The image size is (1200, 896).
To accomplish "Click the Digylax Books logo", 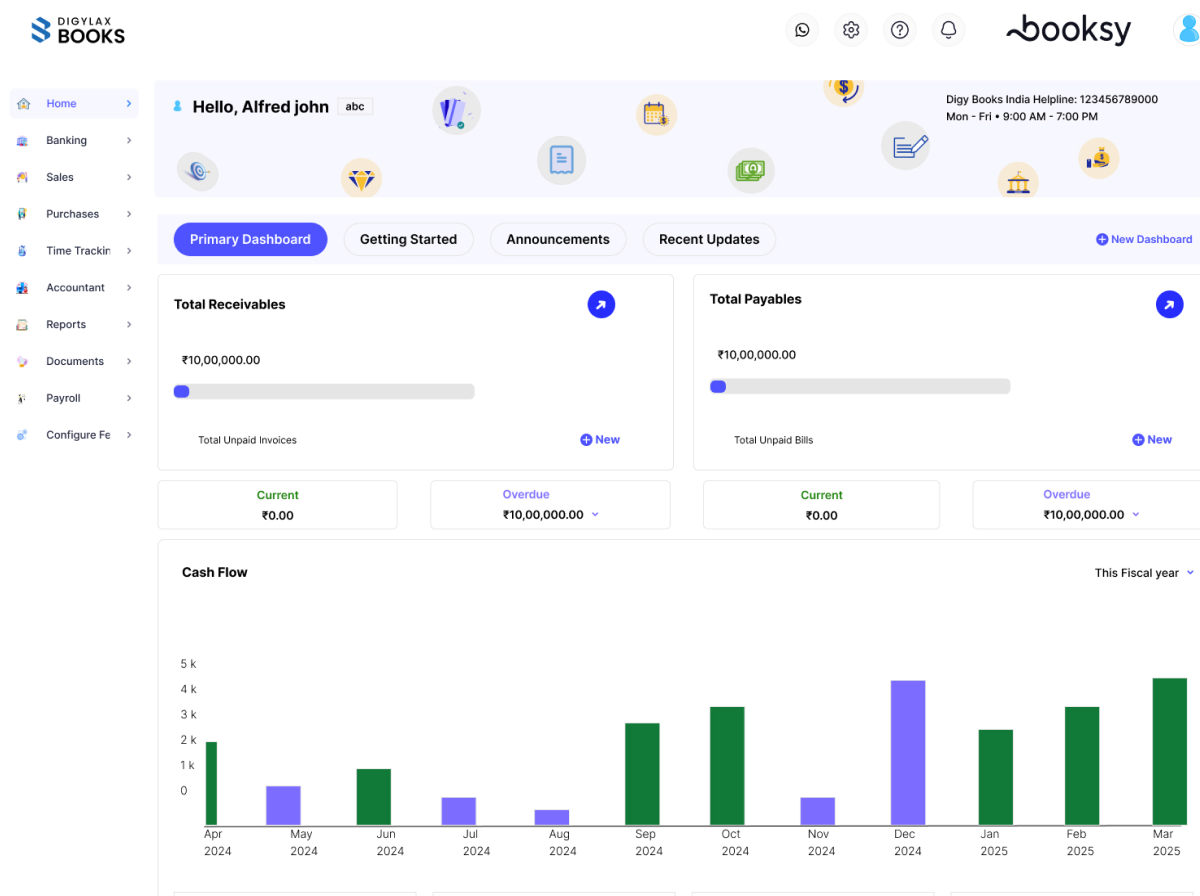I will [x=78, y=31].
